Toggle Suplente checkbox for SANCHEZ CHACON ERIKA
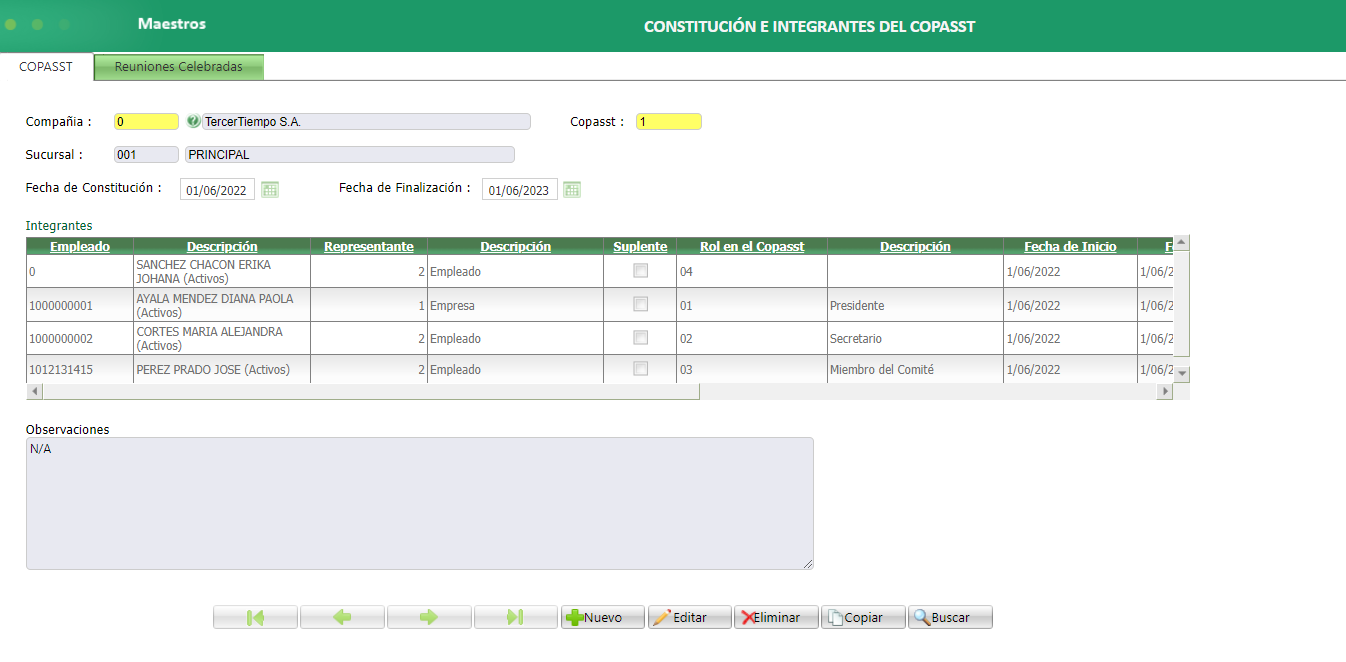The width and height of the screenshot is (1346, 662). coord(640,271)
